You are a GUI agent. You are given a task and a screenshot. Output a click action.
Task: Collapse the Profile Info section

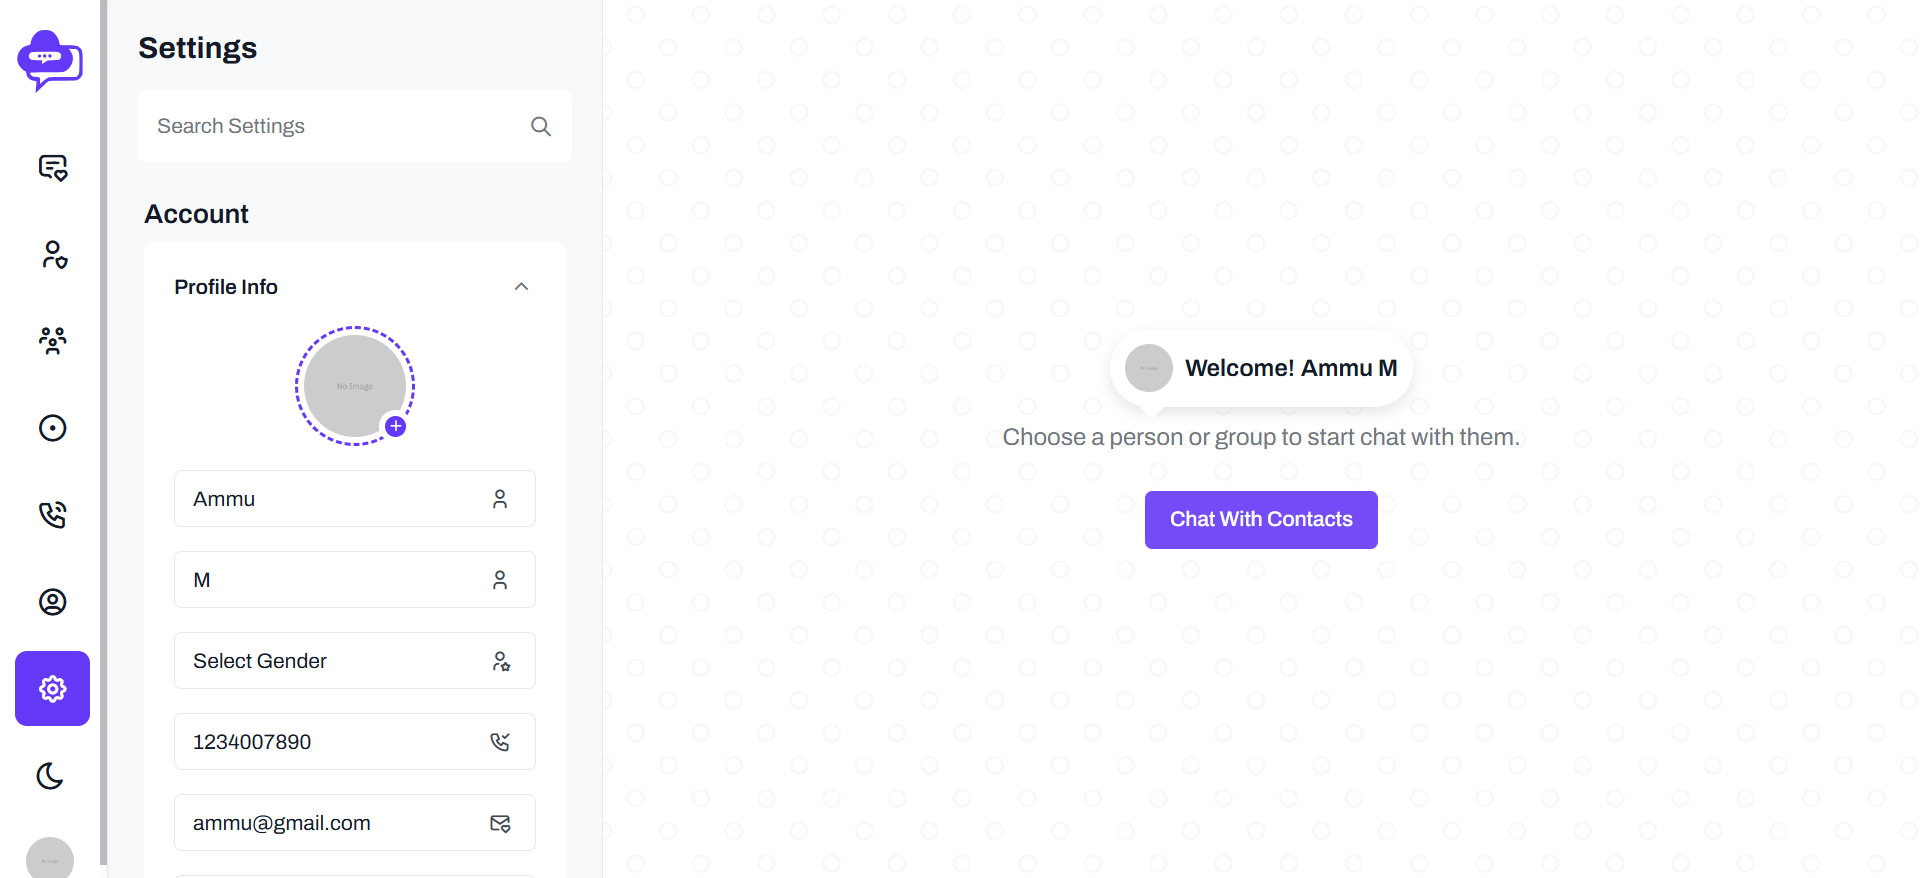point(521,287)
